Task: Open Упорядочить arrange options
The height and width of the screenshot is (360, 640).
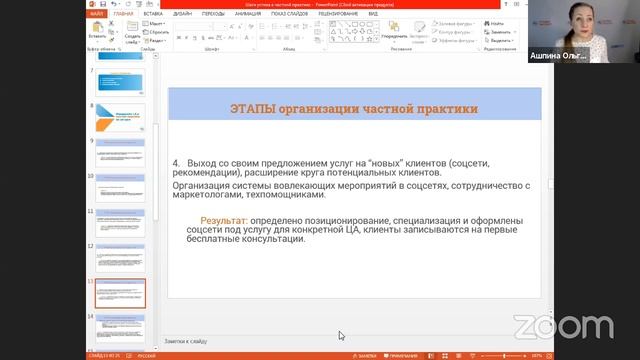Action: (394, 31)
